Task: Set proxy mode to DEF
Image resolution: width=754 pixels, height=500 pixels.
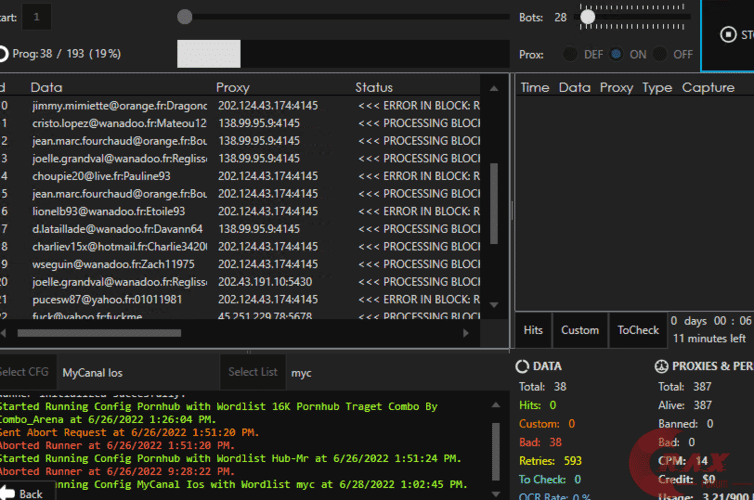Action: [569, 54]
